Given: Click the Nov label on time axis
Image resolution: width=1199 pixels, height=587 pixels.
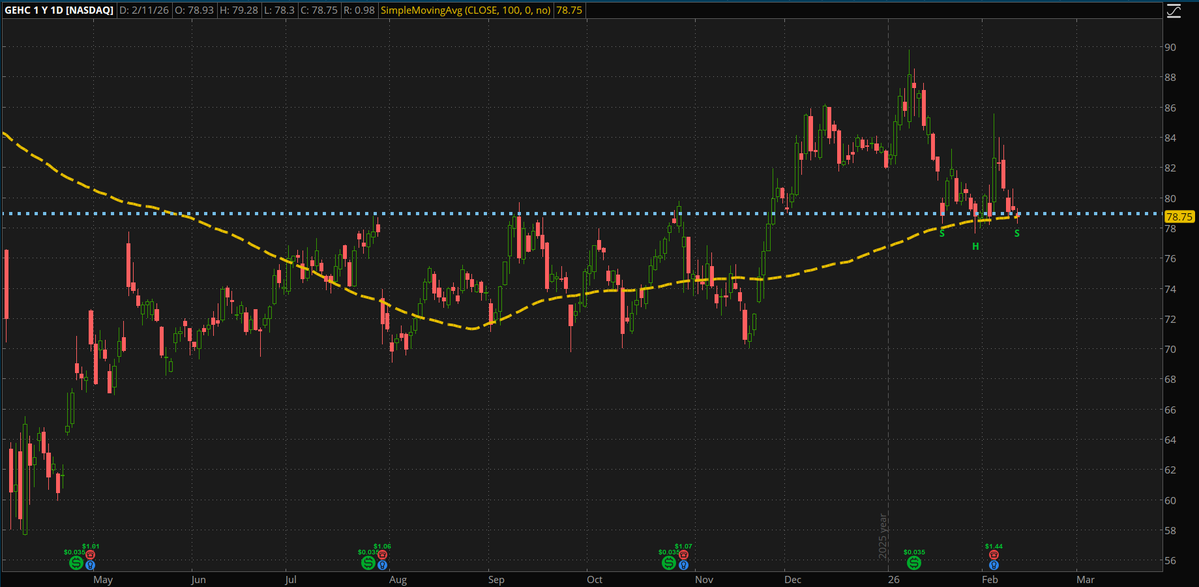Looking at the screenshot, I should pyautogui.click(x=705, y=579).
